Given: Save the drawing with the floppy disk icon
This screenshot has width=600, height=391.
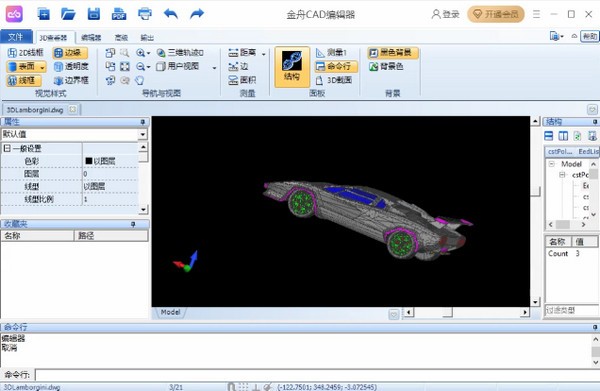Looking at the screenshot, I should [x=94, y=14].
